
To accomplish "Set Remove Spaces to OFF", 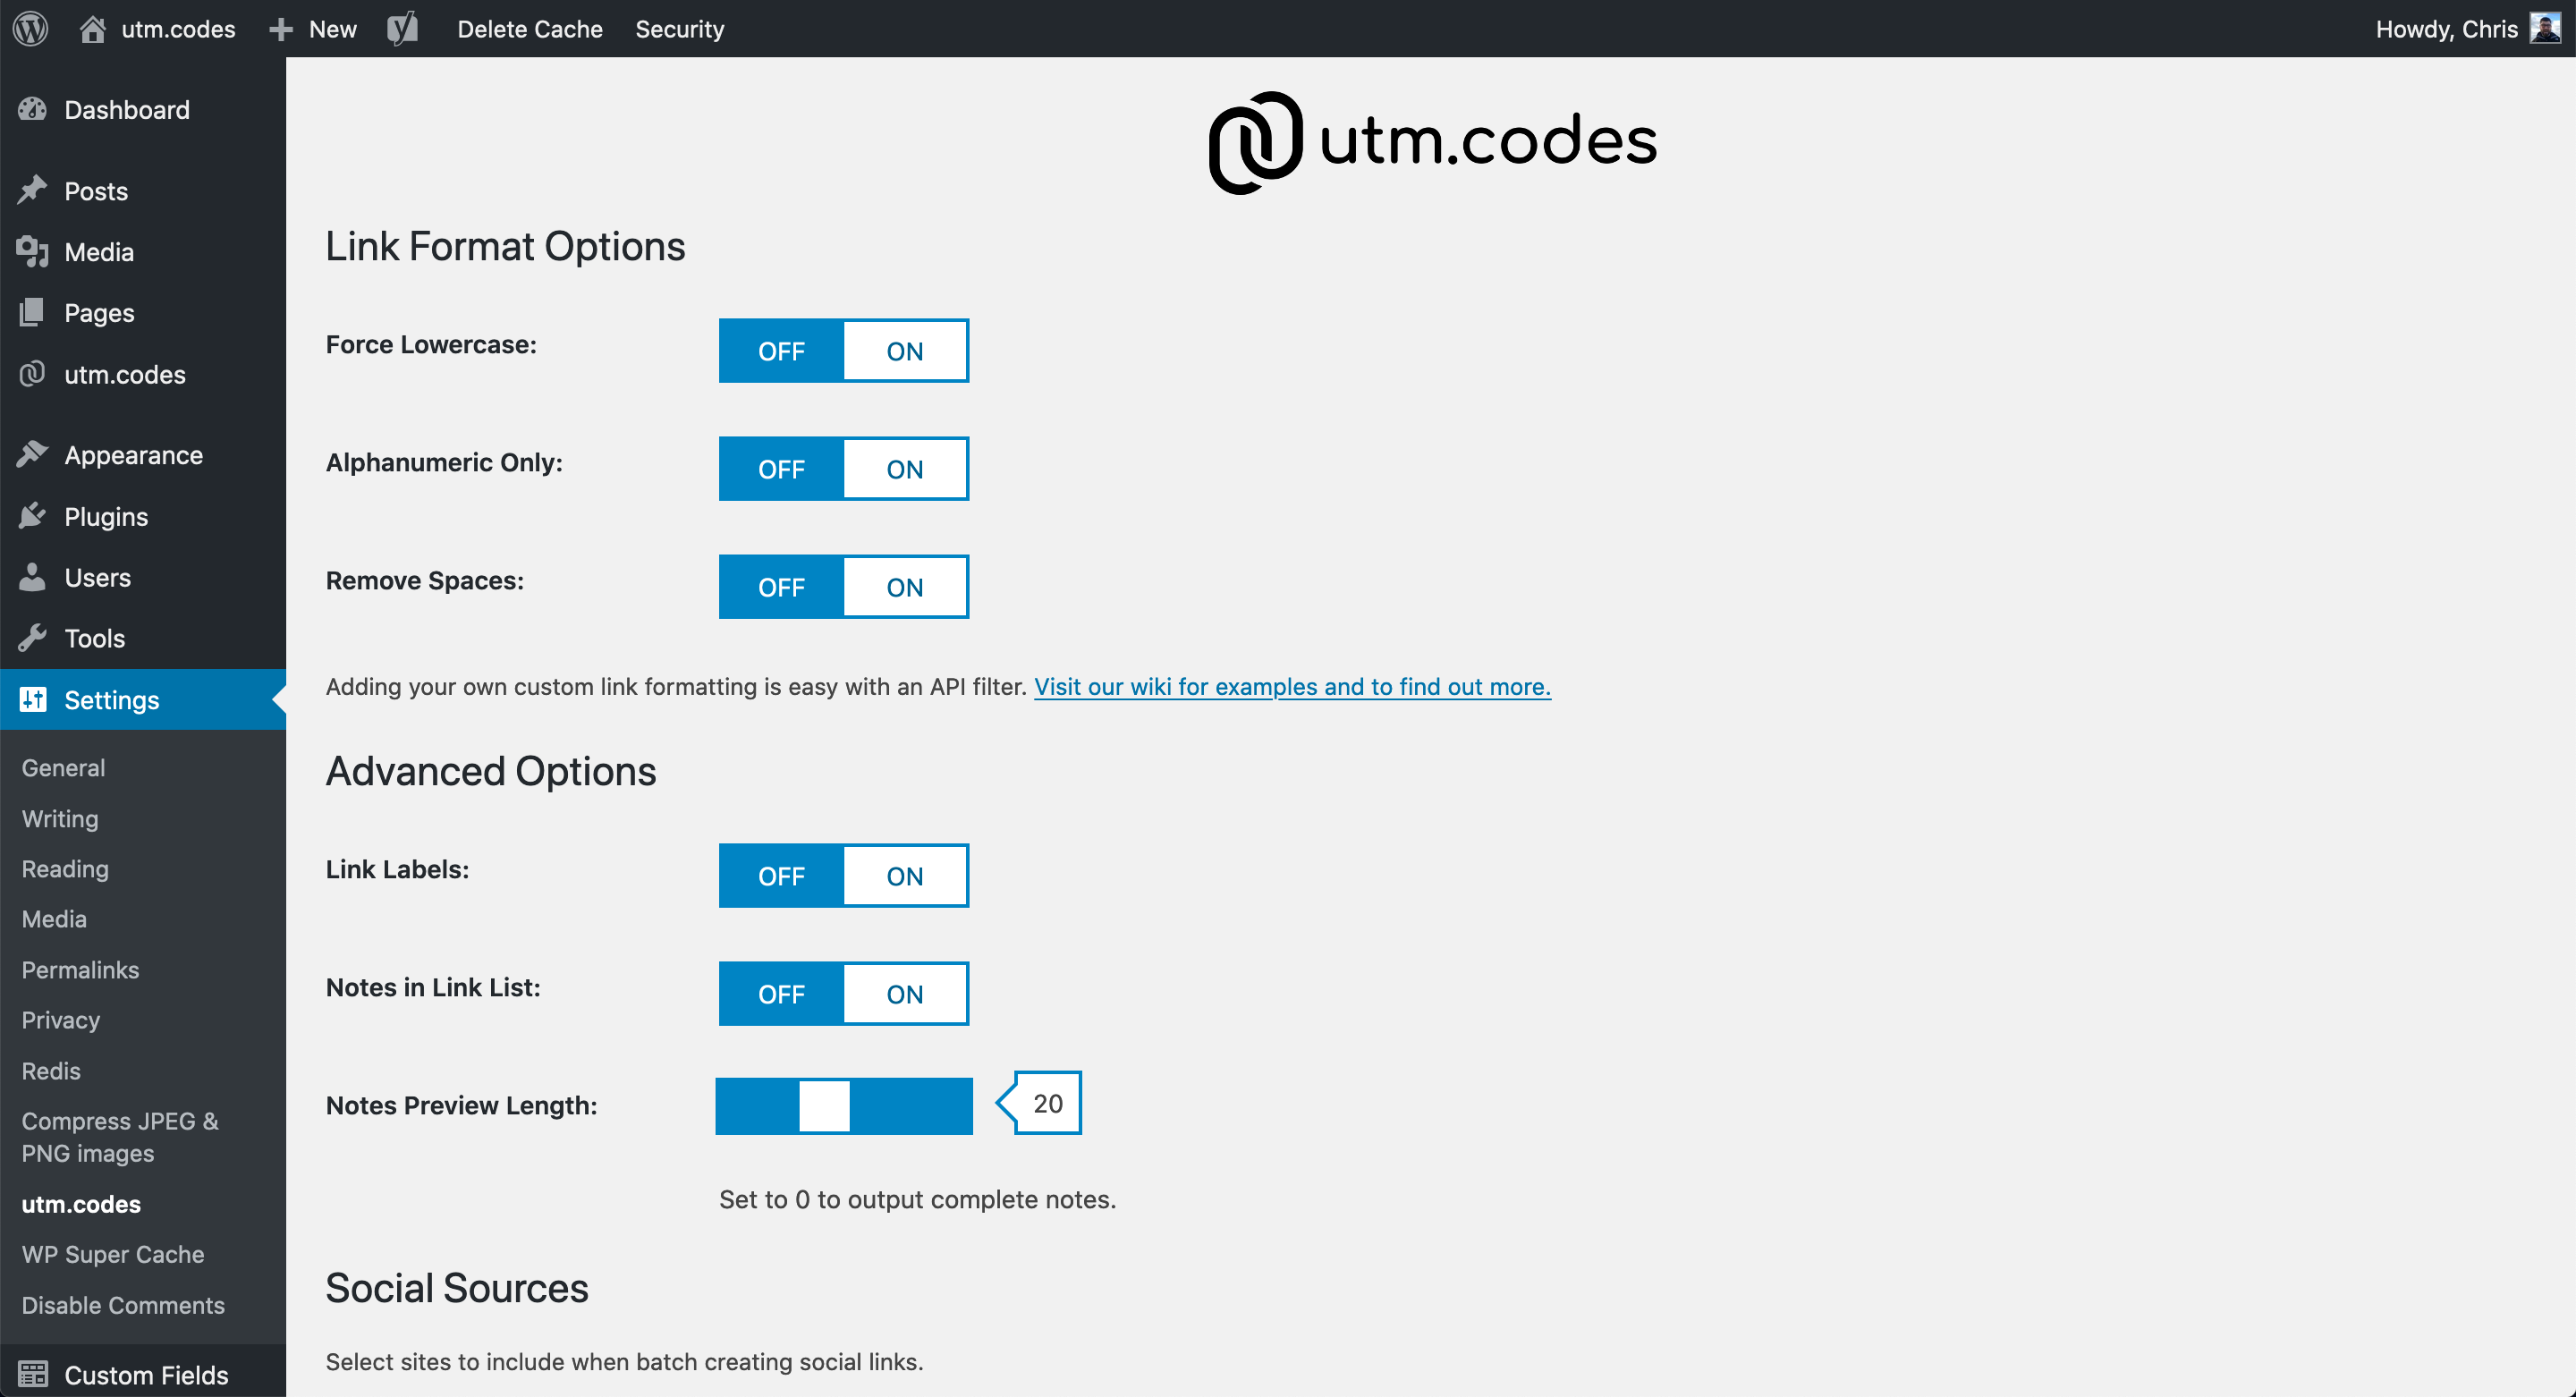I will 781,587.
